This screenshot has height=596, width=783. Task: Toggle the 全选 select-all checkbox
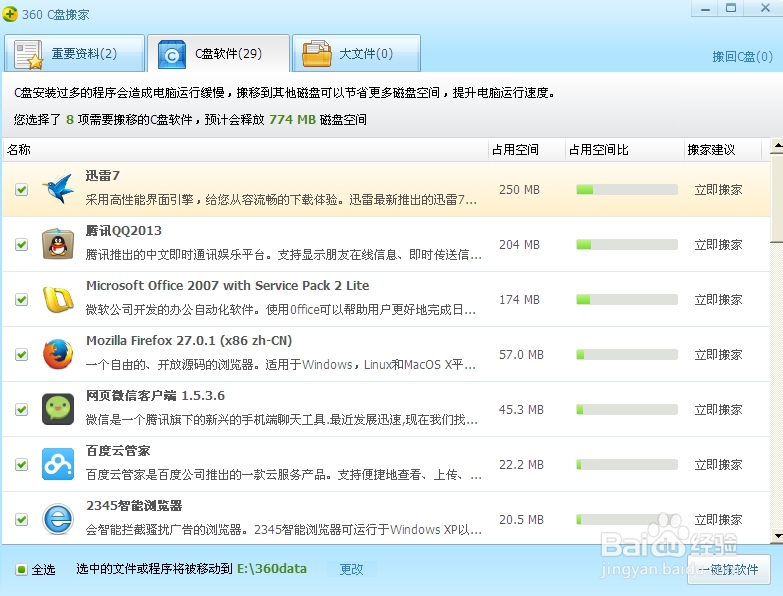point(21,569)
